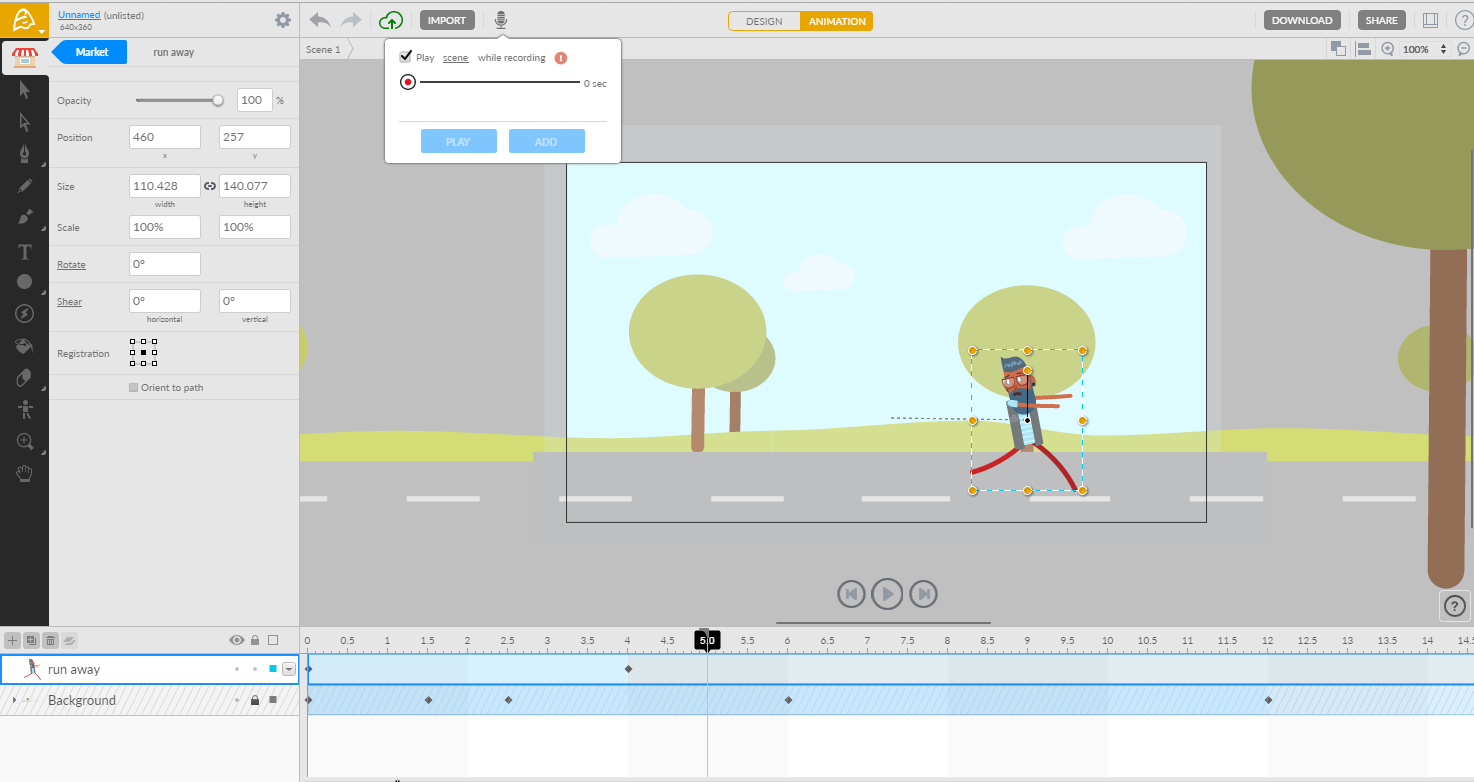The height and width of the screenshot is (782, 1474).
Task: Adjust the Opacity slider handle
Action: (218, 100)
